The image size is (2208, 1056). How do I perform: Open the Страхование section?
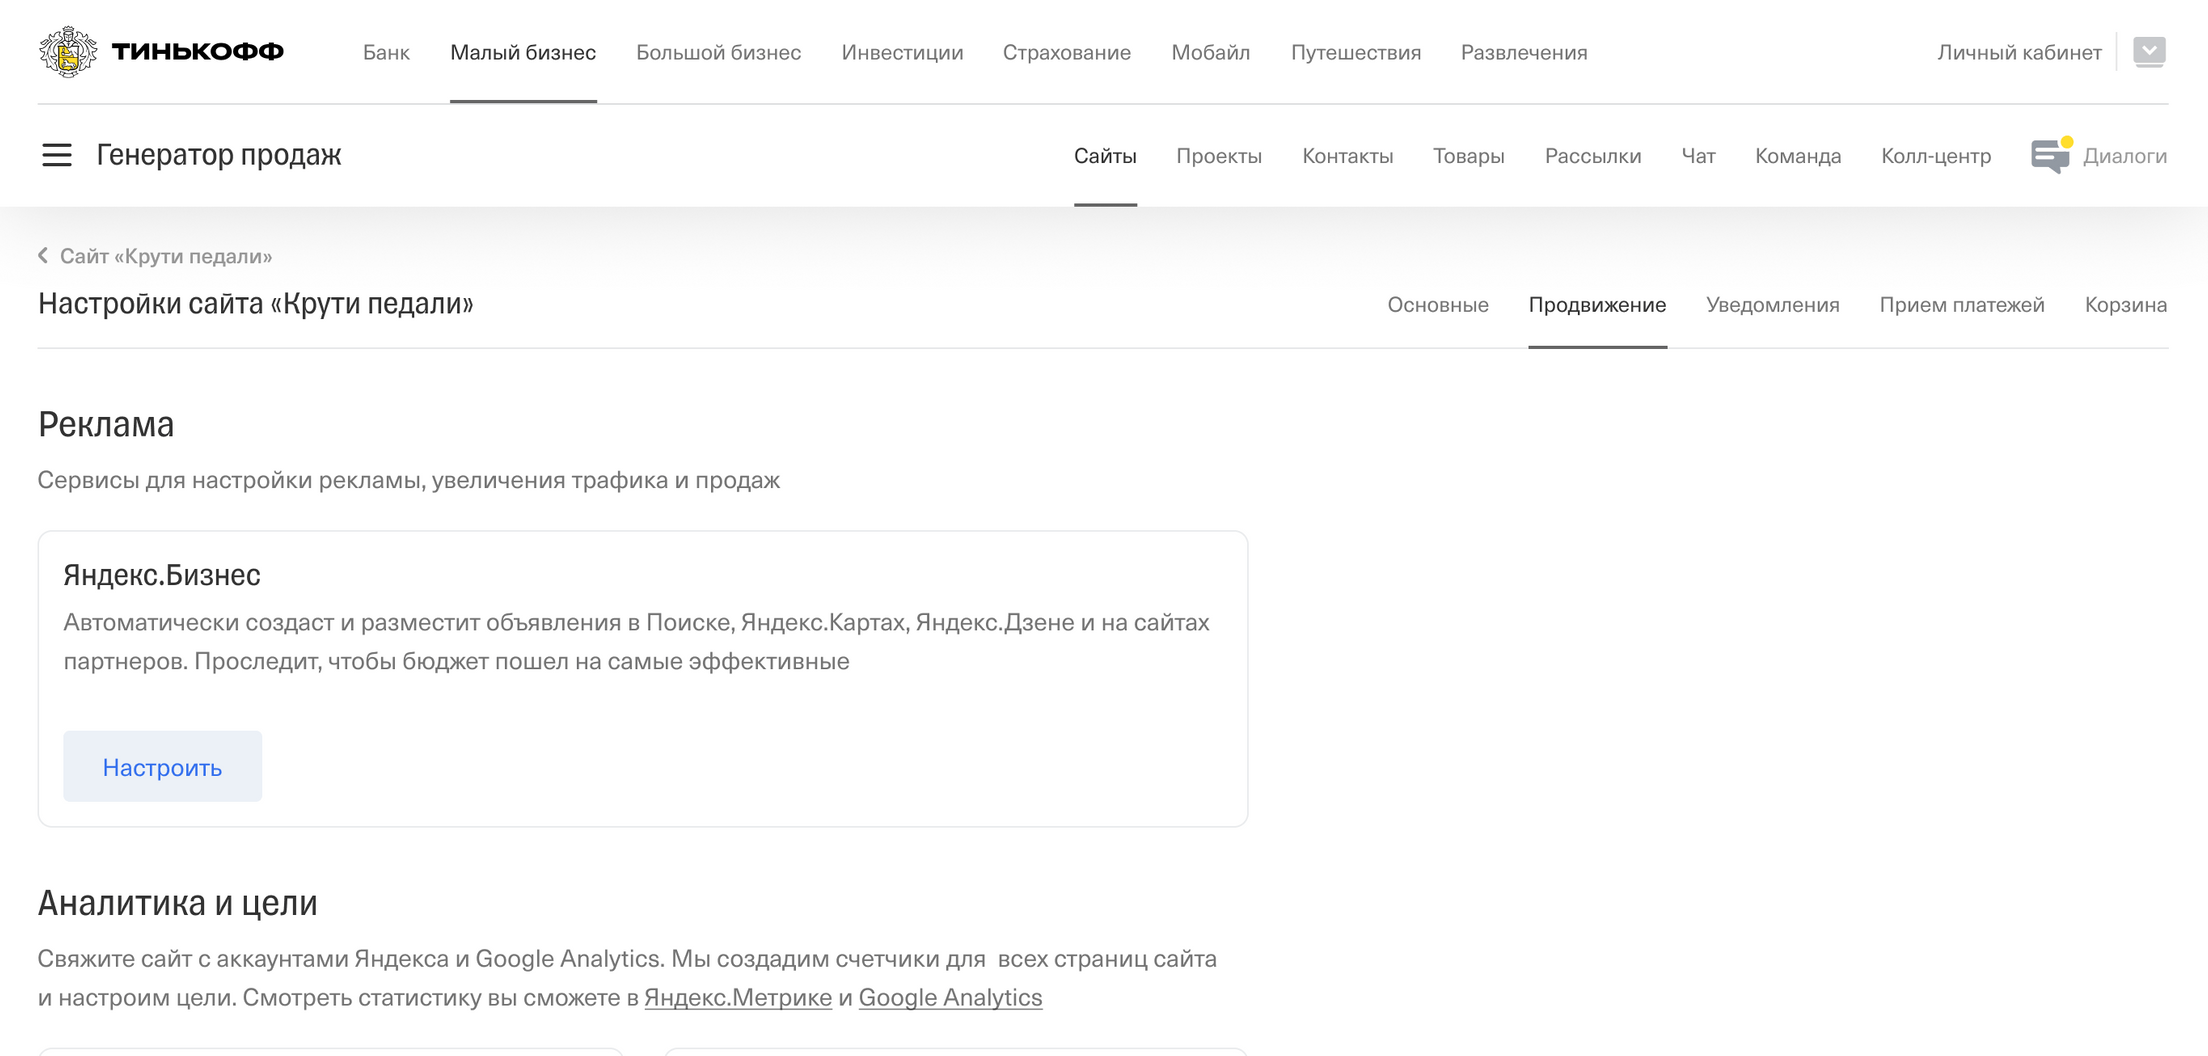click(1067, 52)
